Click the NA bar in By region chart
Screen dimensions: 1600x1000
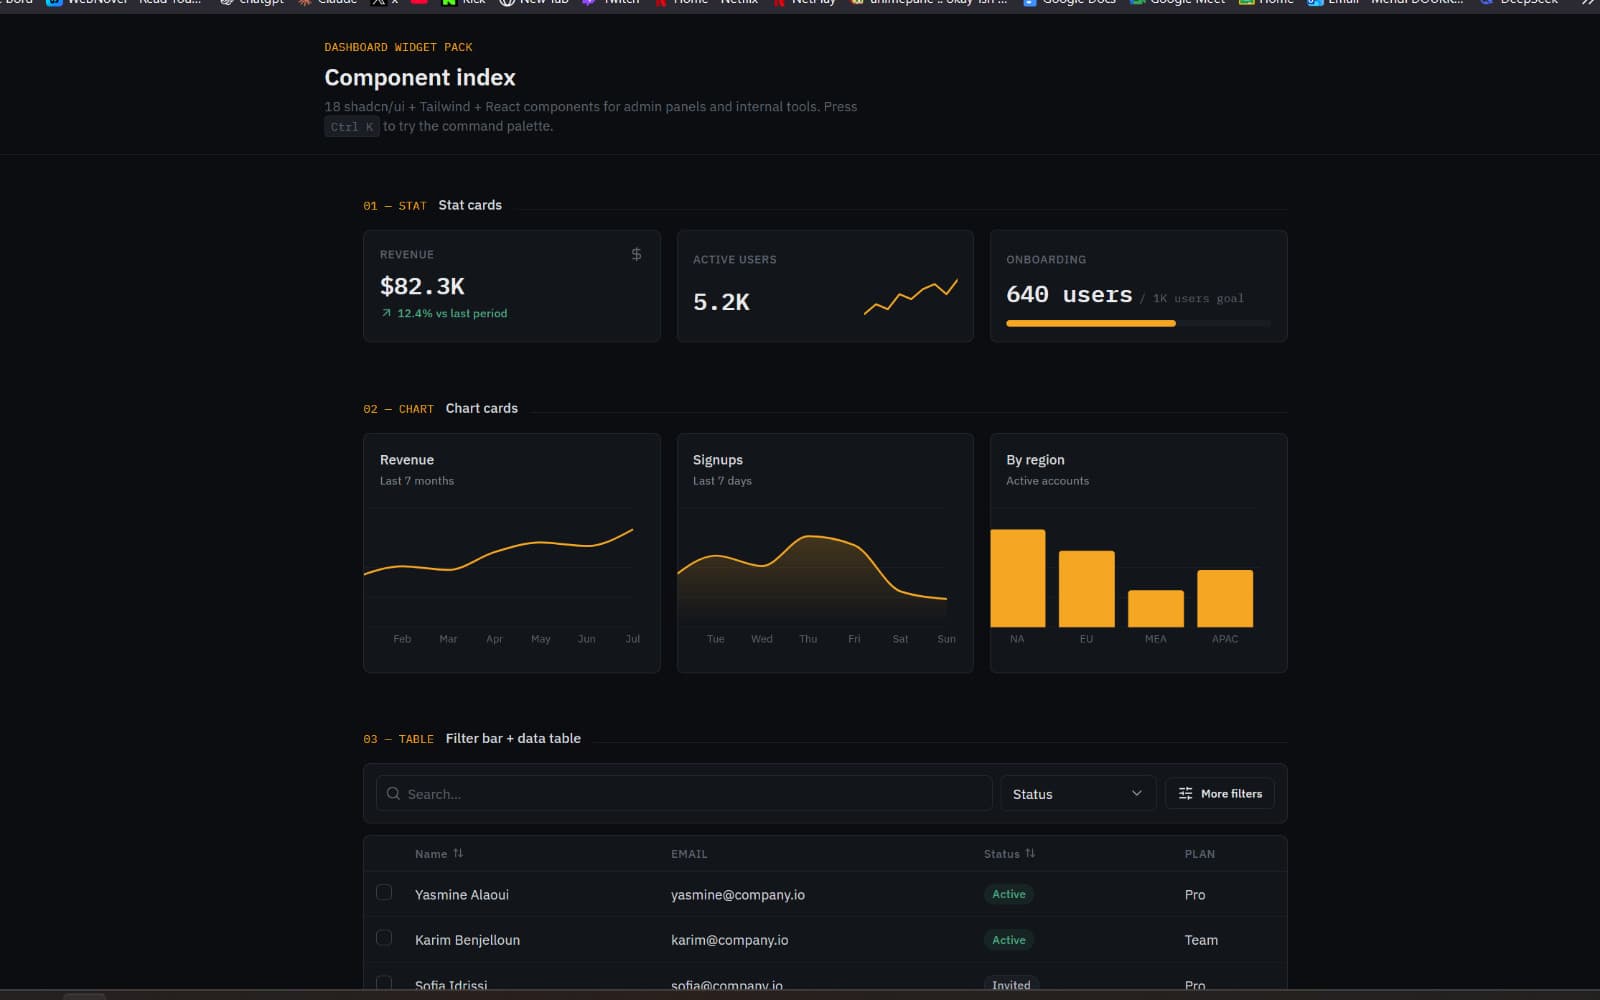tap(1017, 578)
